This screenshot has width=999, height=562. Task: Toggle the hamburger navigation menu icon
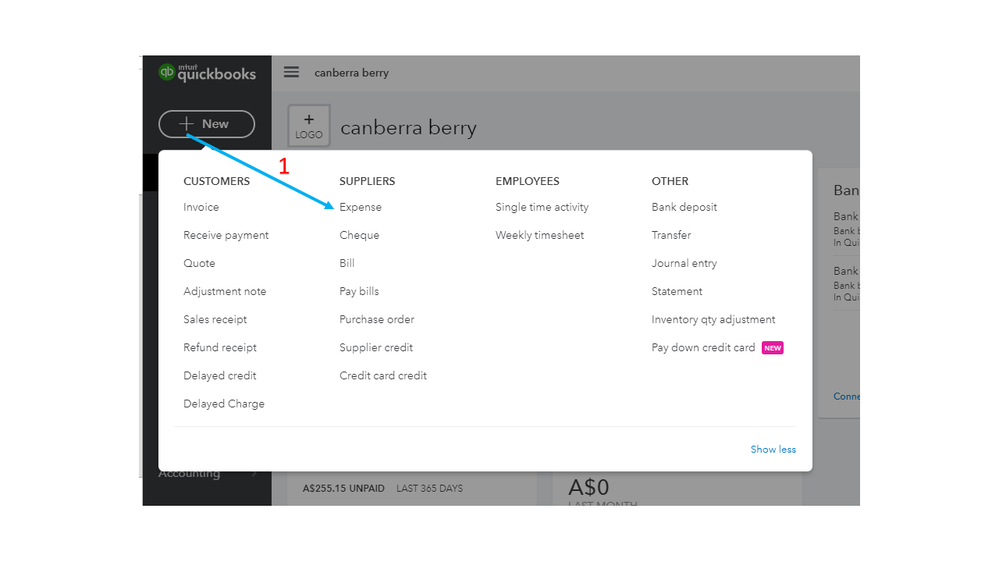[291, 72]
